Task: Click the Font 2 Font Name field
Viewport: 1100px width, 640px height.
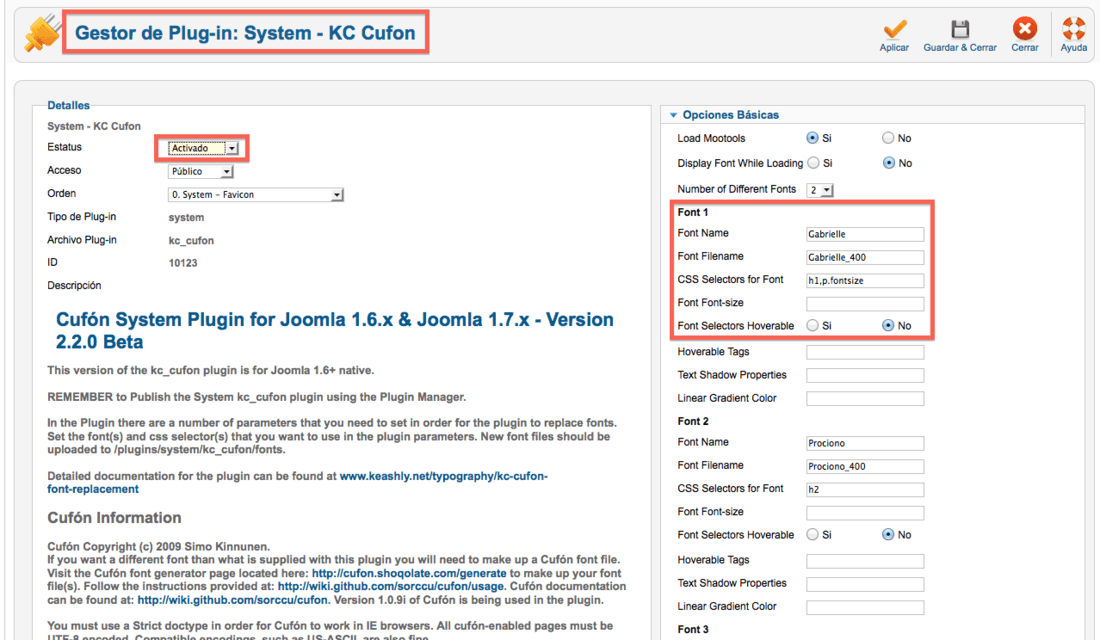Action: pyautogui.click(x=865, y=443)
